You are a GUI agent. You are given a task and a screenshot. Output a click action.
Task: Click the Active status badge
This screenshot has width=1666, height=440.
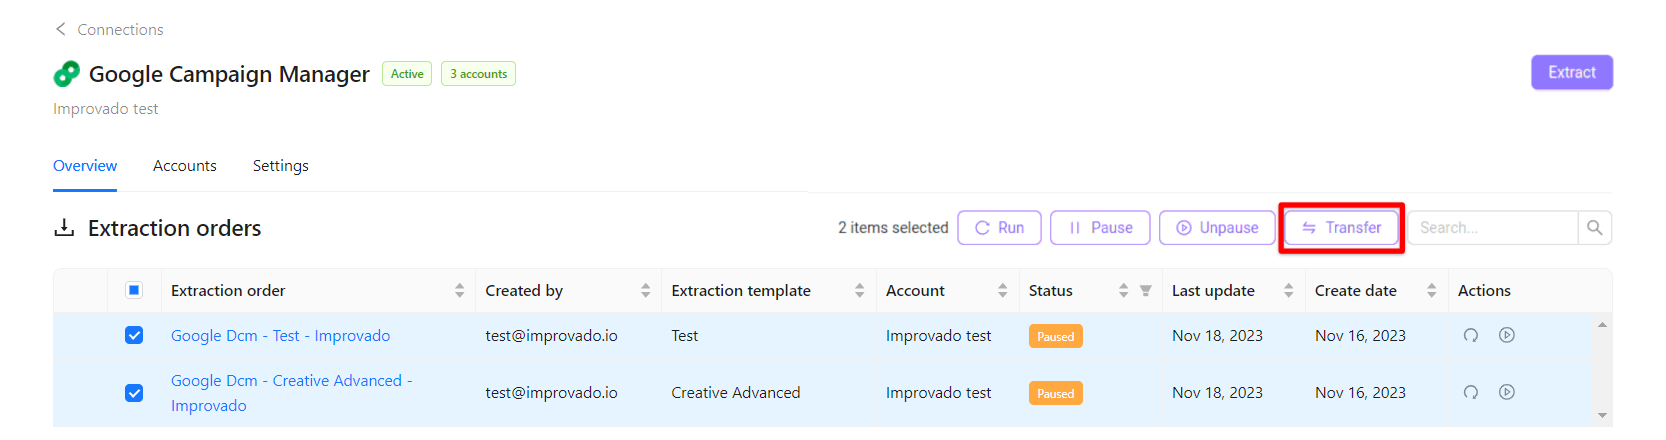(x=407, y=74)
